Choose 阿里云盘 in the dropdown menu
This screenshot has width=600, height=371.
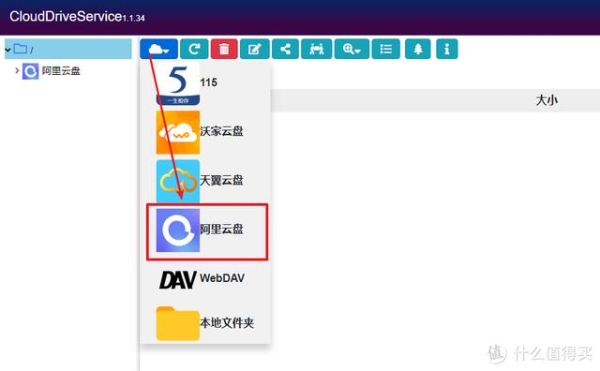pyautogui.click(x=207, y=230)
